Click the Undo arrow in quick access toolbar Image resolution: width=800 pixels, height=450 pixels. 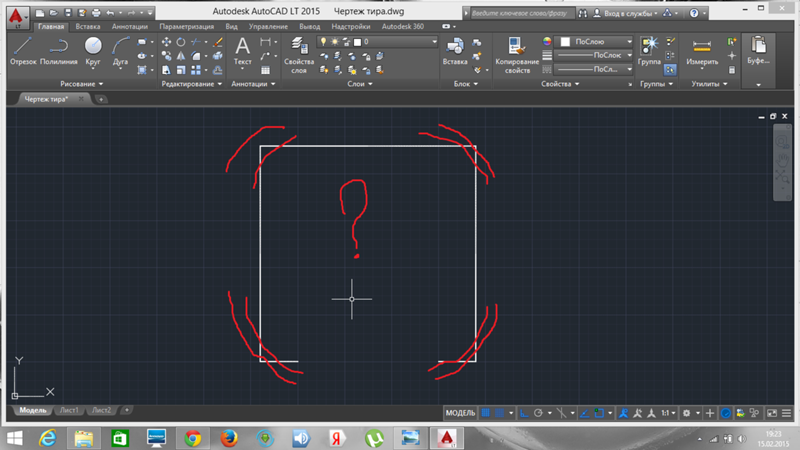pyautogui.click(x=110, y=13)
